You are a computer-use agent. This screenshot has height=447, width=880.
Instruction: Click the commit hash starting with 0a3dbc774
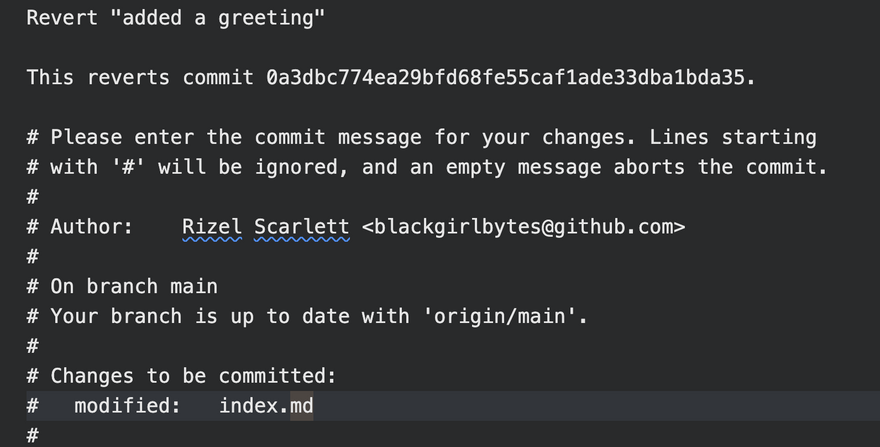click(504, 77)
